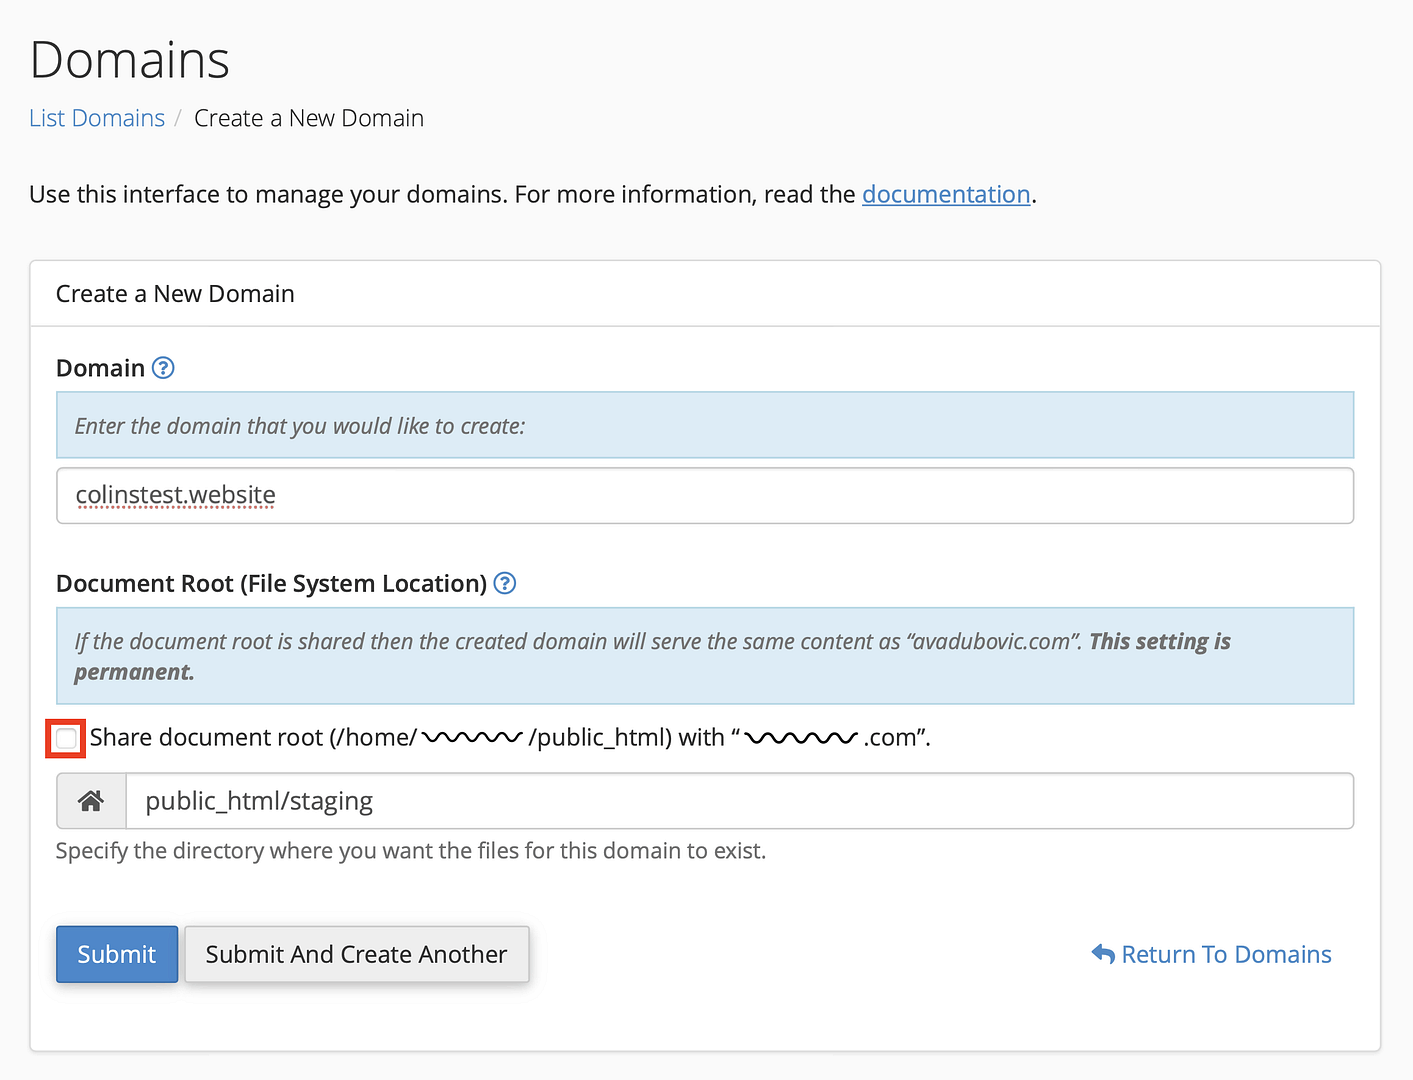Click Submit And Create Another
The width and height of the screenshot is (1413, 1080).
356,954
